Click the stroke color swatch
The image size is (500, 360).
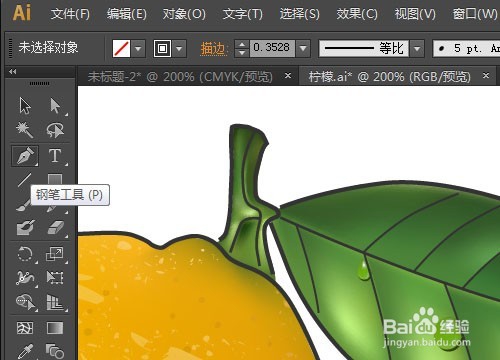[162, 49]
